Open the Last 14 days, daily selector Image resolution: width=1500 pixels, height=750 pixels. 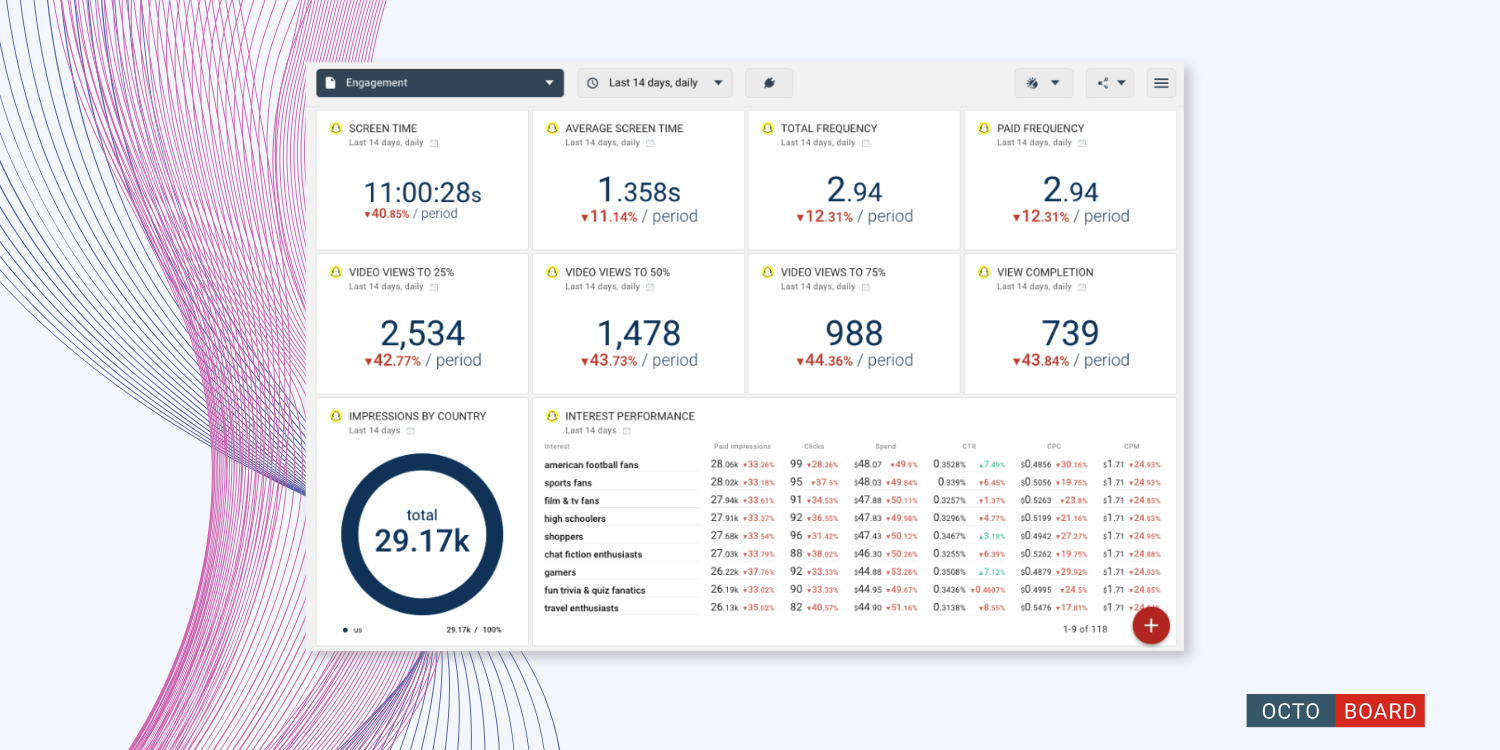click(655, 83)
